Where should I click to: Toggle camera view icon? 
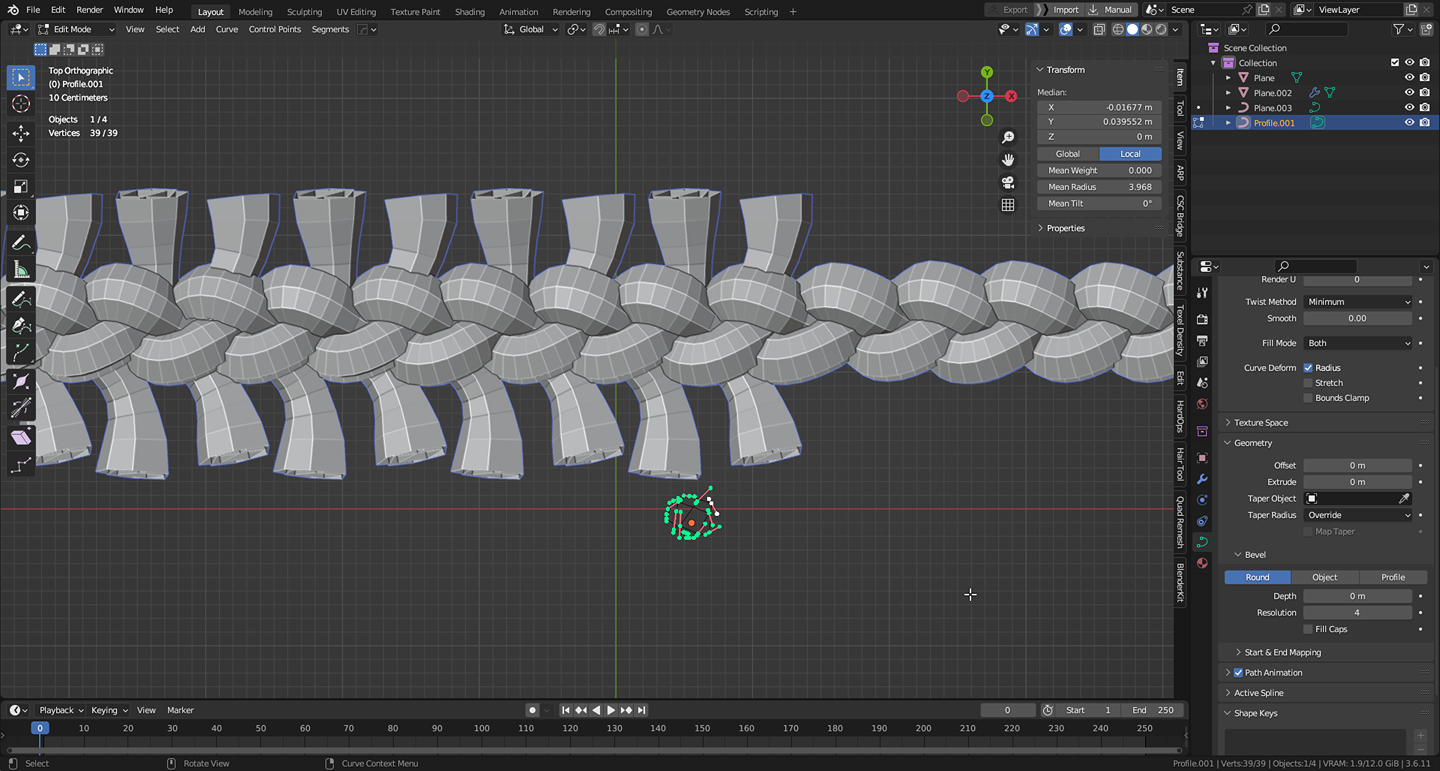coord(1008,182)
